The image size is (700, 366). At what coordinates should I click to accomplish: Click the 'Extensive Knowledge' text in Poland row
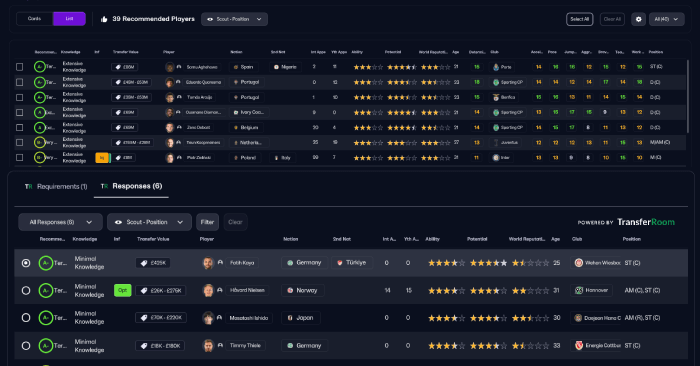(74, 158)
